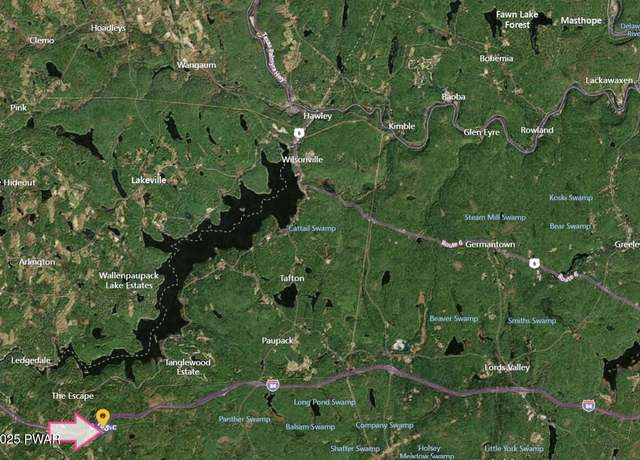640x460 pixels.
Task: Select the Wilsonville label
Action: pyautogui.click(x=302, y=160)
